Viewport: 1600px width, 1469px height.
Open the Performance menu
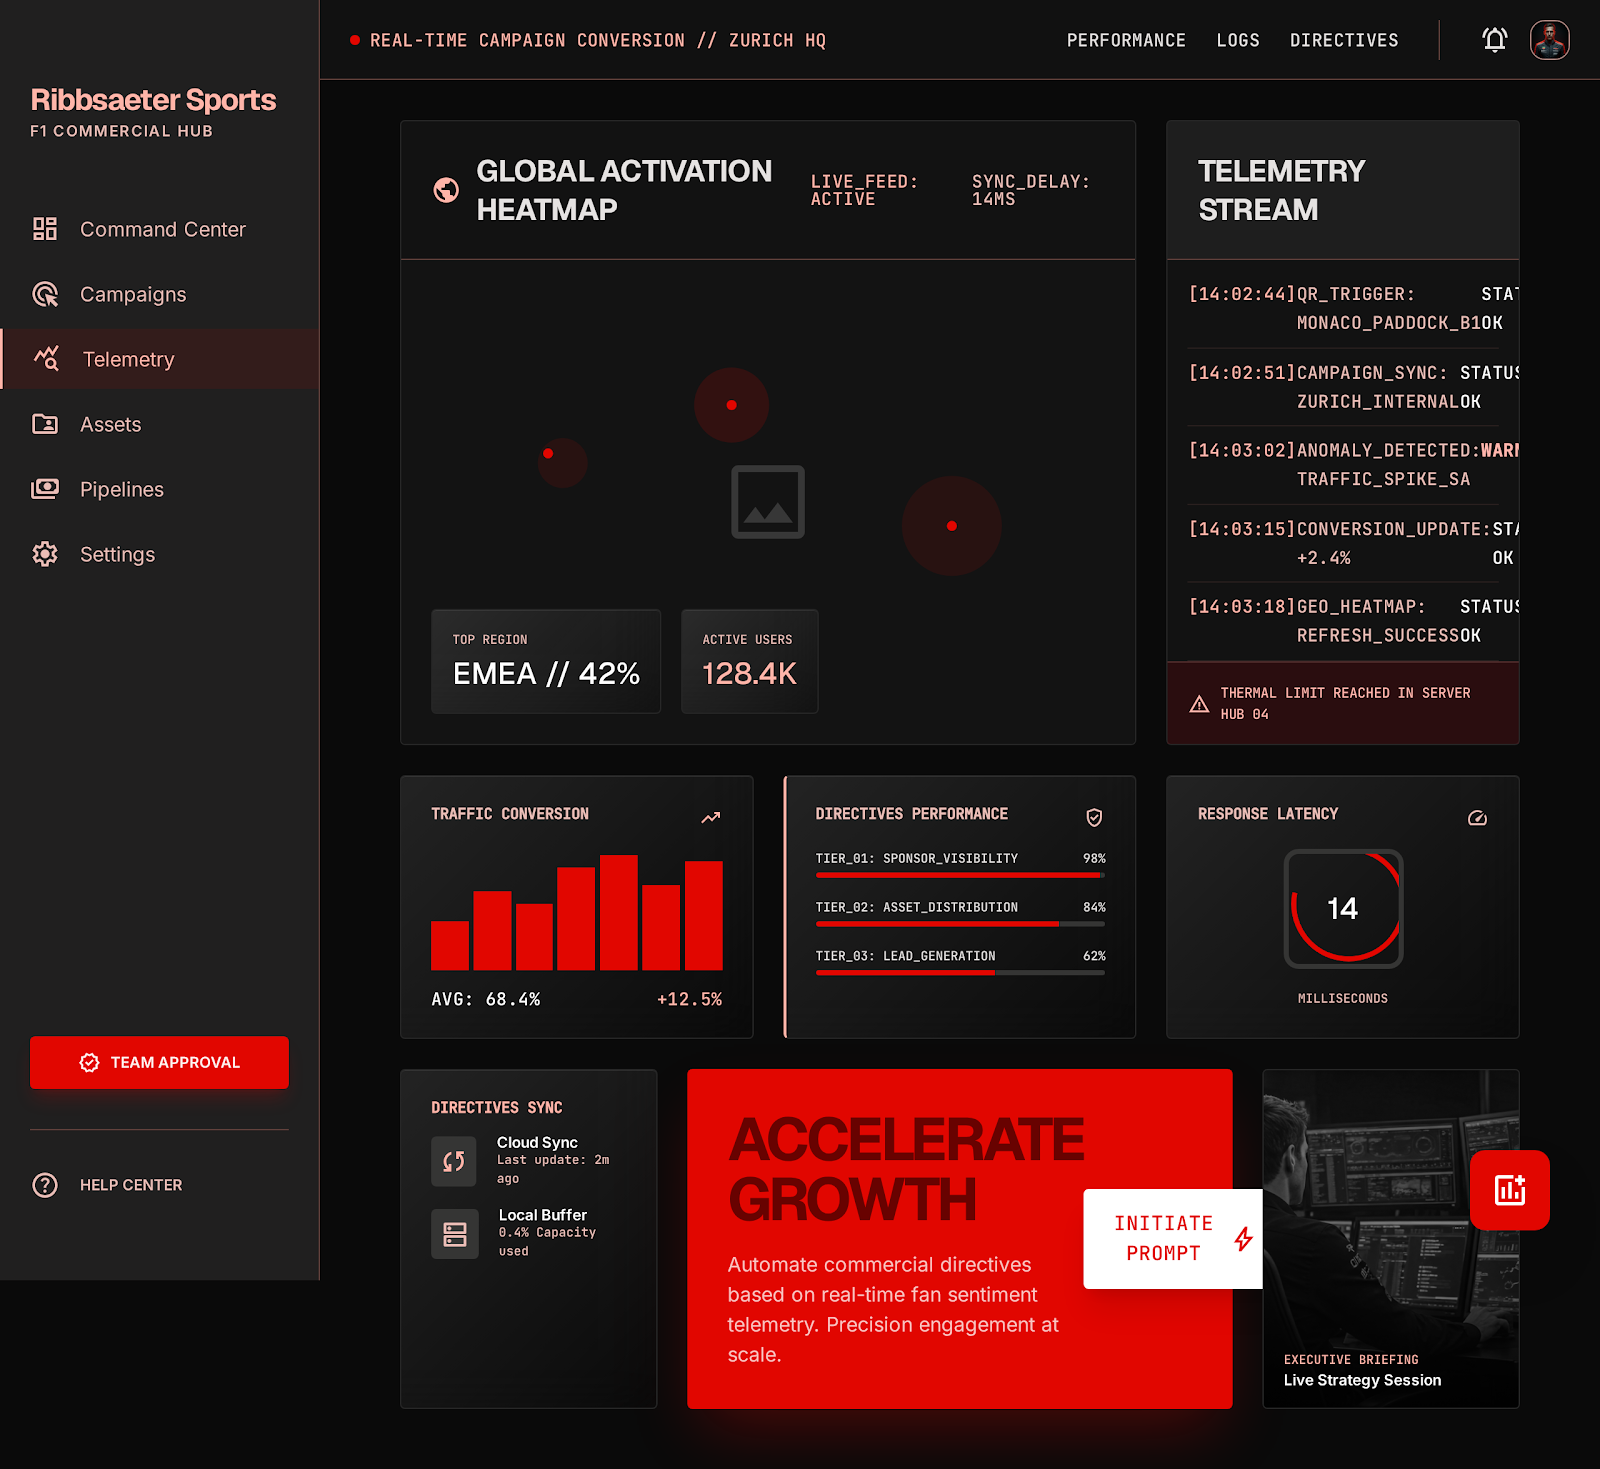coord(1126,40)
